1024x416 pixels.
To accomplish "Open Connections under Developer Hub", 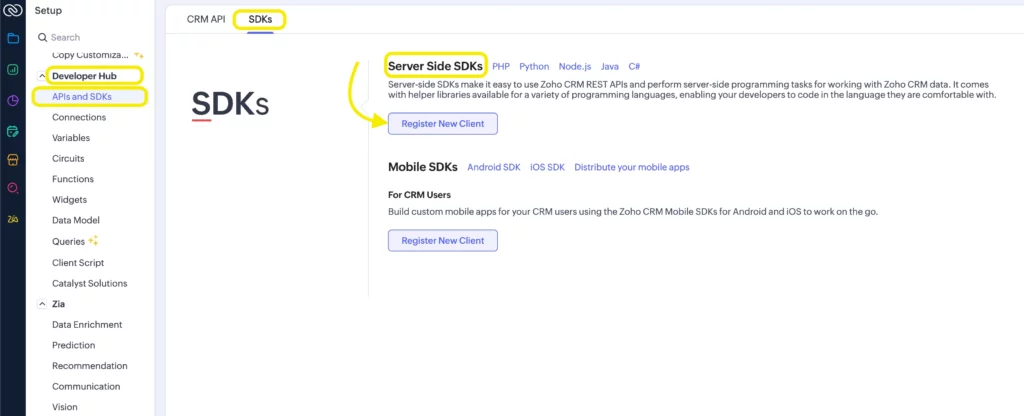I will [x=79, y=118].
